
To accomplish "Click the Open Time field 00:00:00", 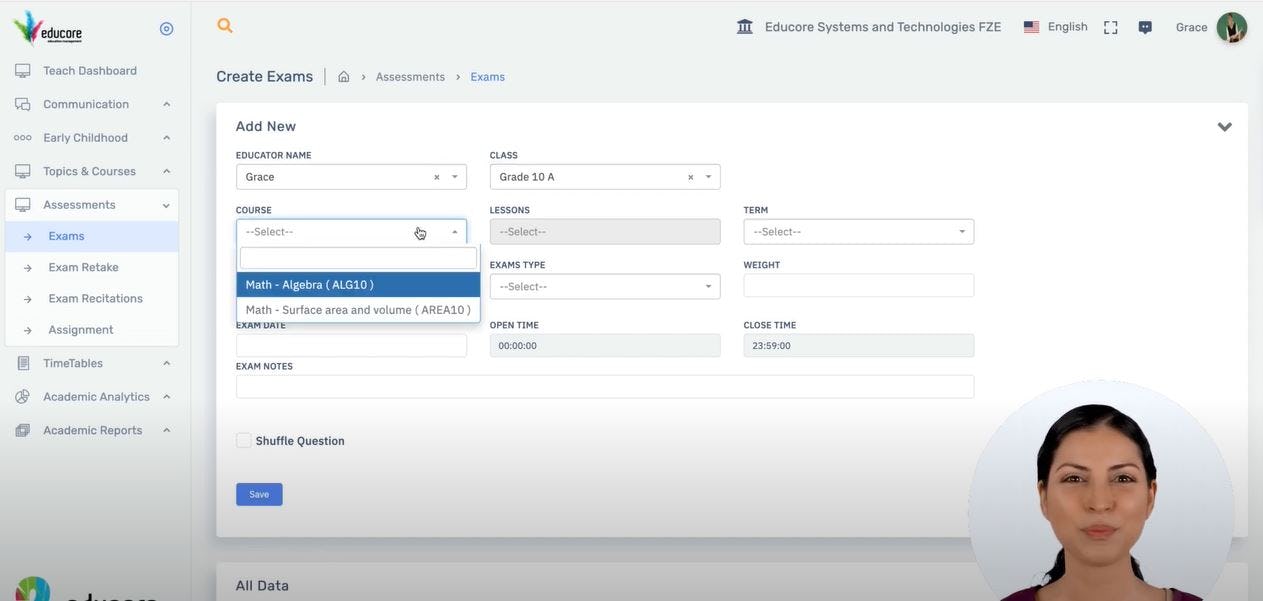I will coord(604,346).
